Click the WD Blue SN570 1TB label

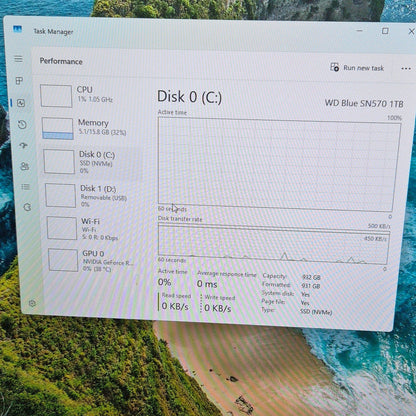[x=364, y=103]
